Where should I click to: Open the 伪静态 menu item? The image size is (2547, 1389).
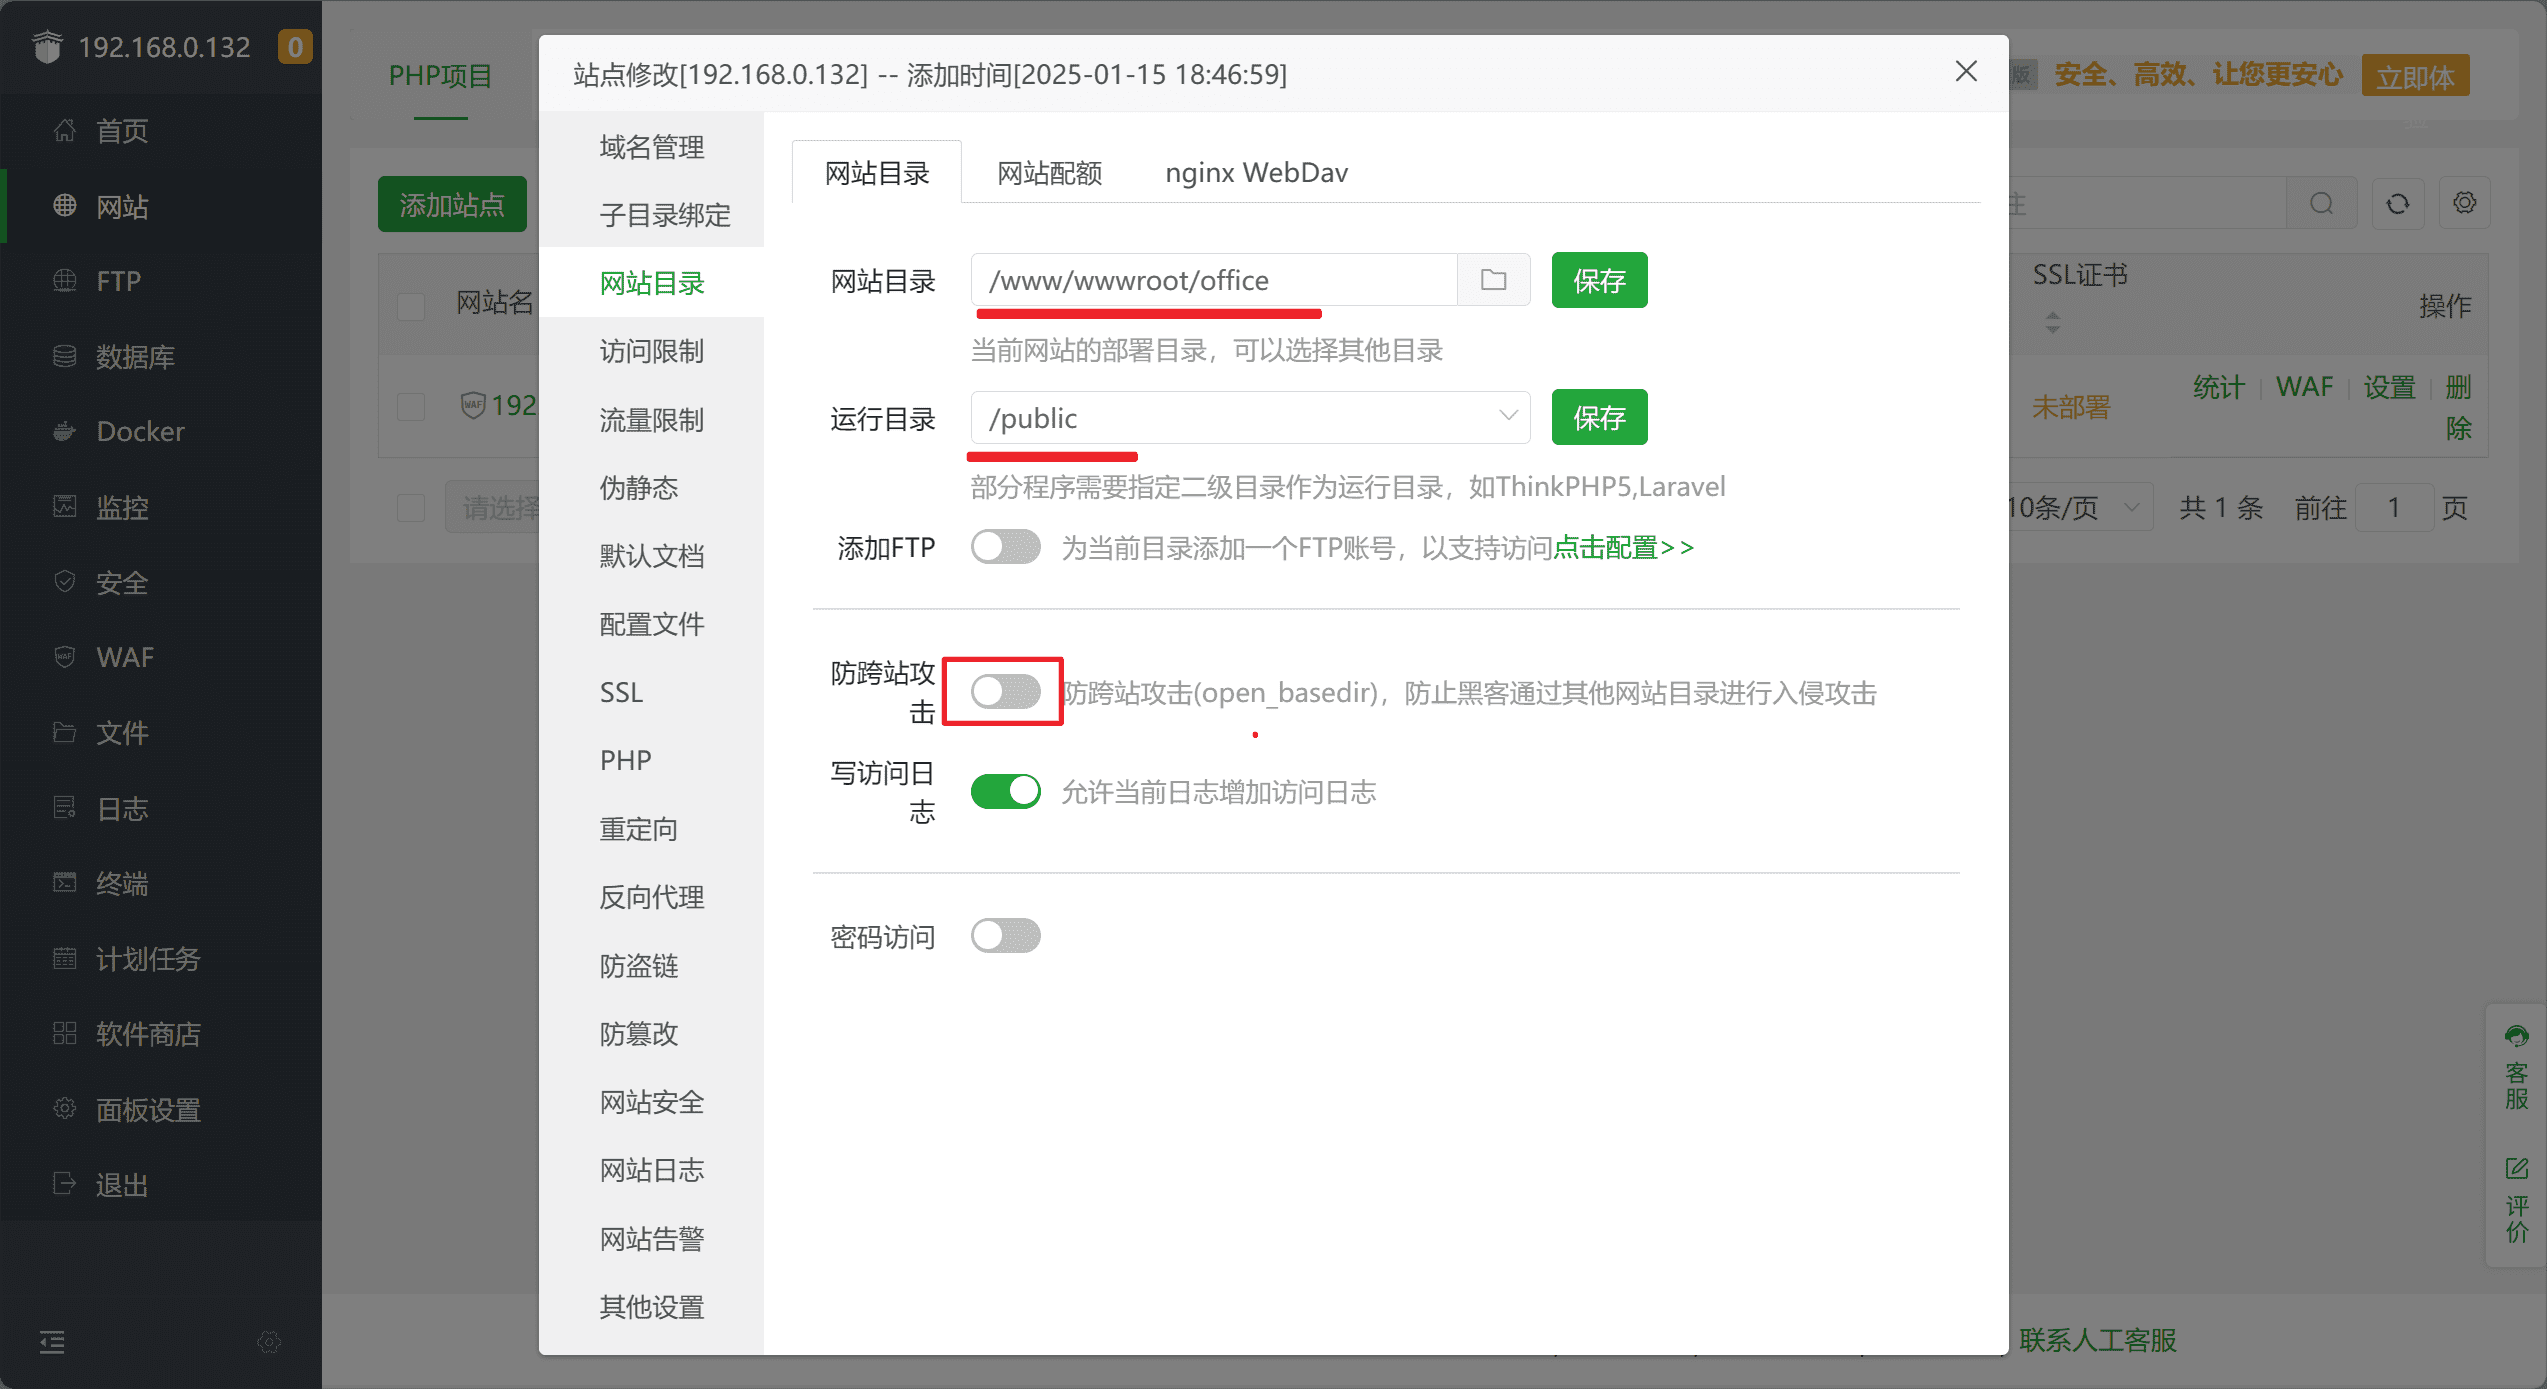pyautogui.click(x=639, y=488)
